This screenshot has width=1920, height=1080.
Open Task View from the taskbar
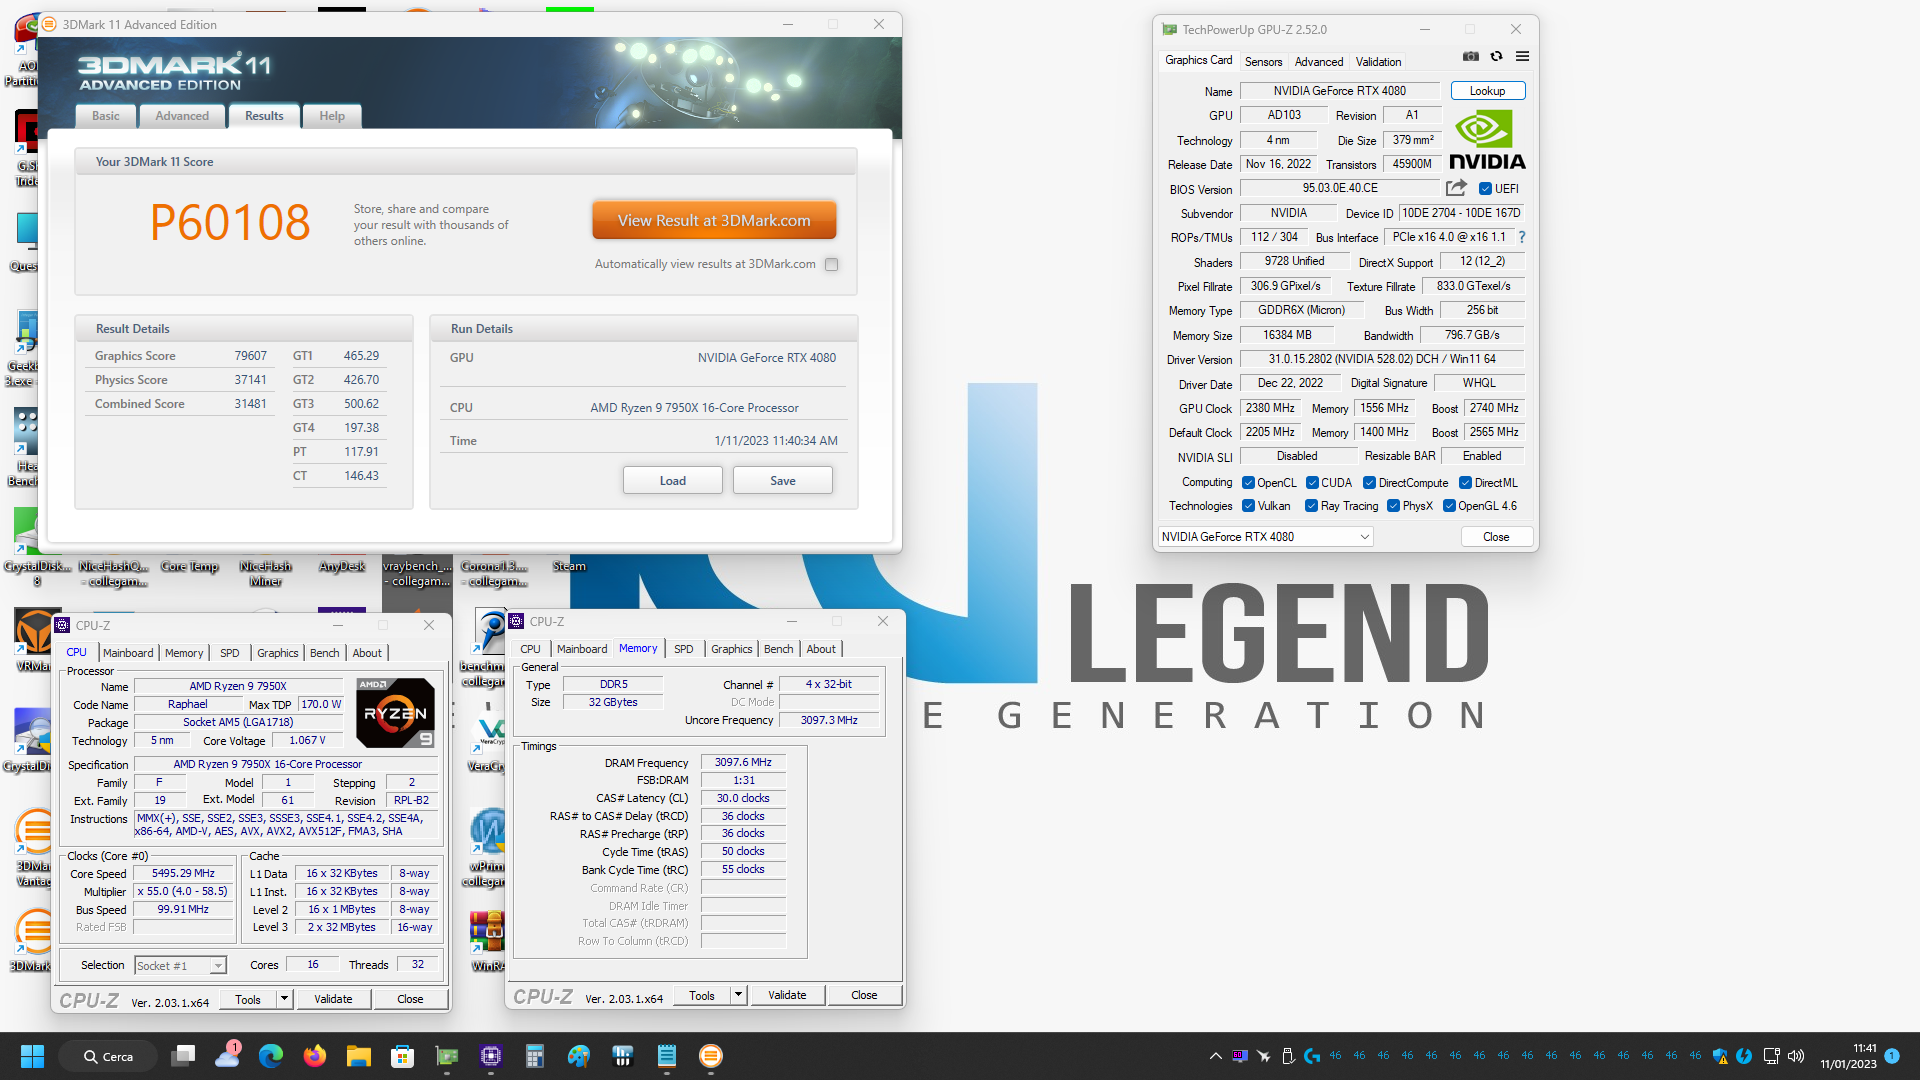pyautogui.click(x=183, y=1056)
